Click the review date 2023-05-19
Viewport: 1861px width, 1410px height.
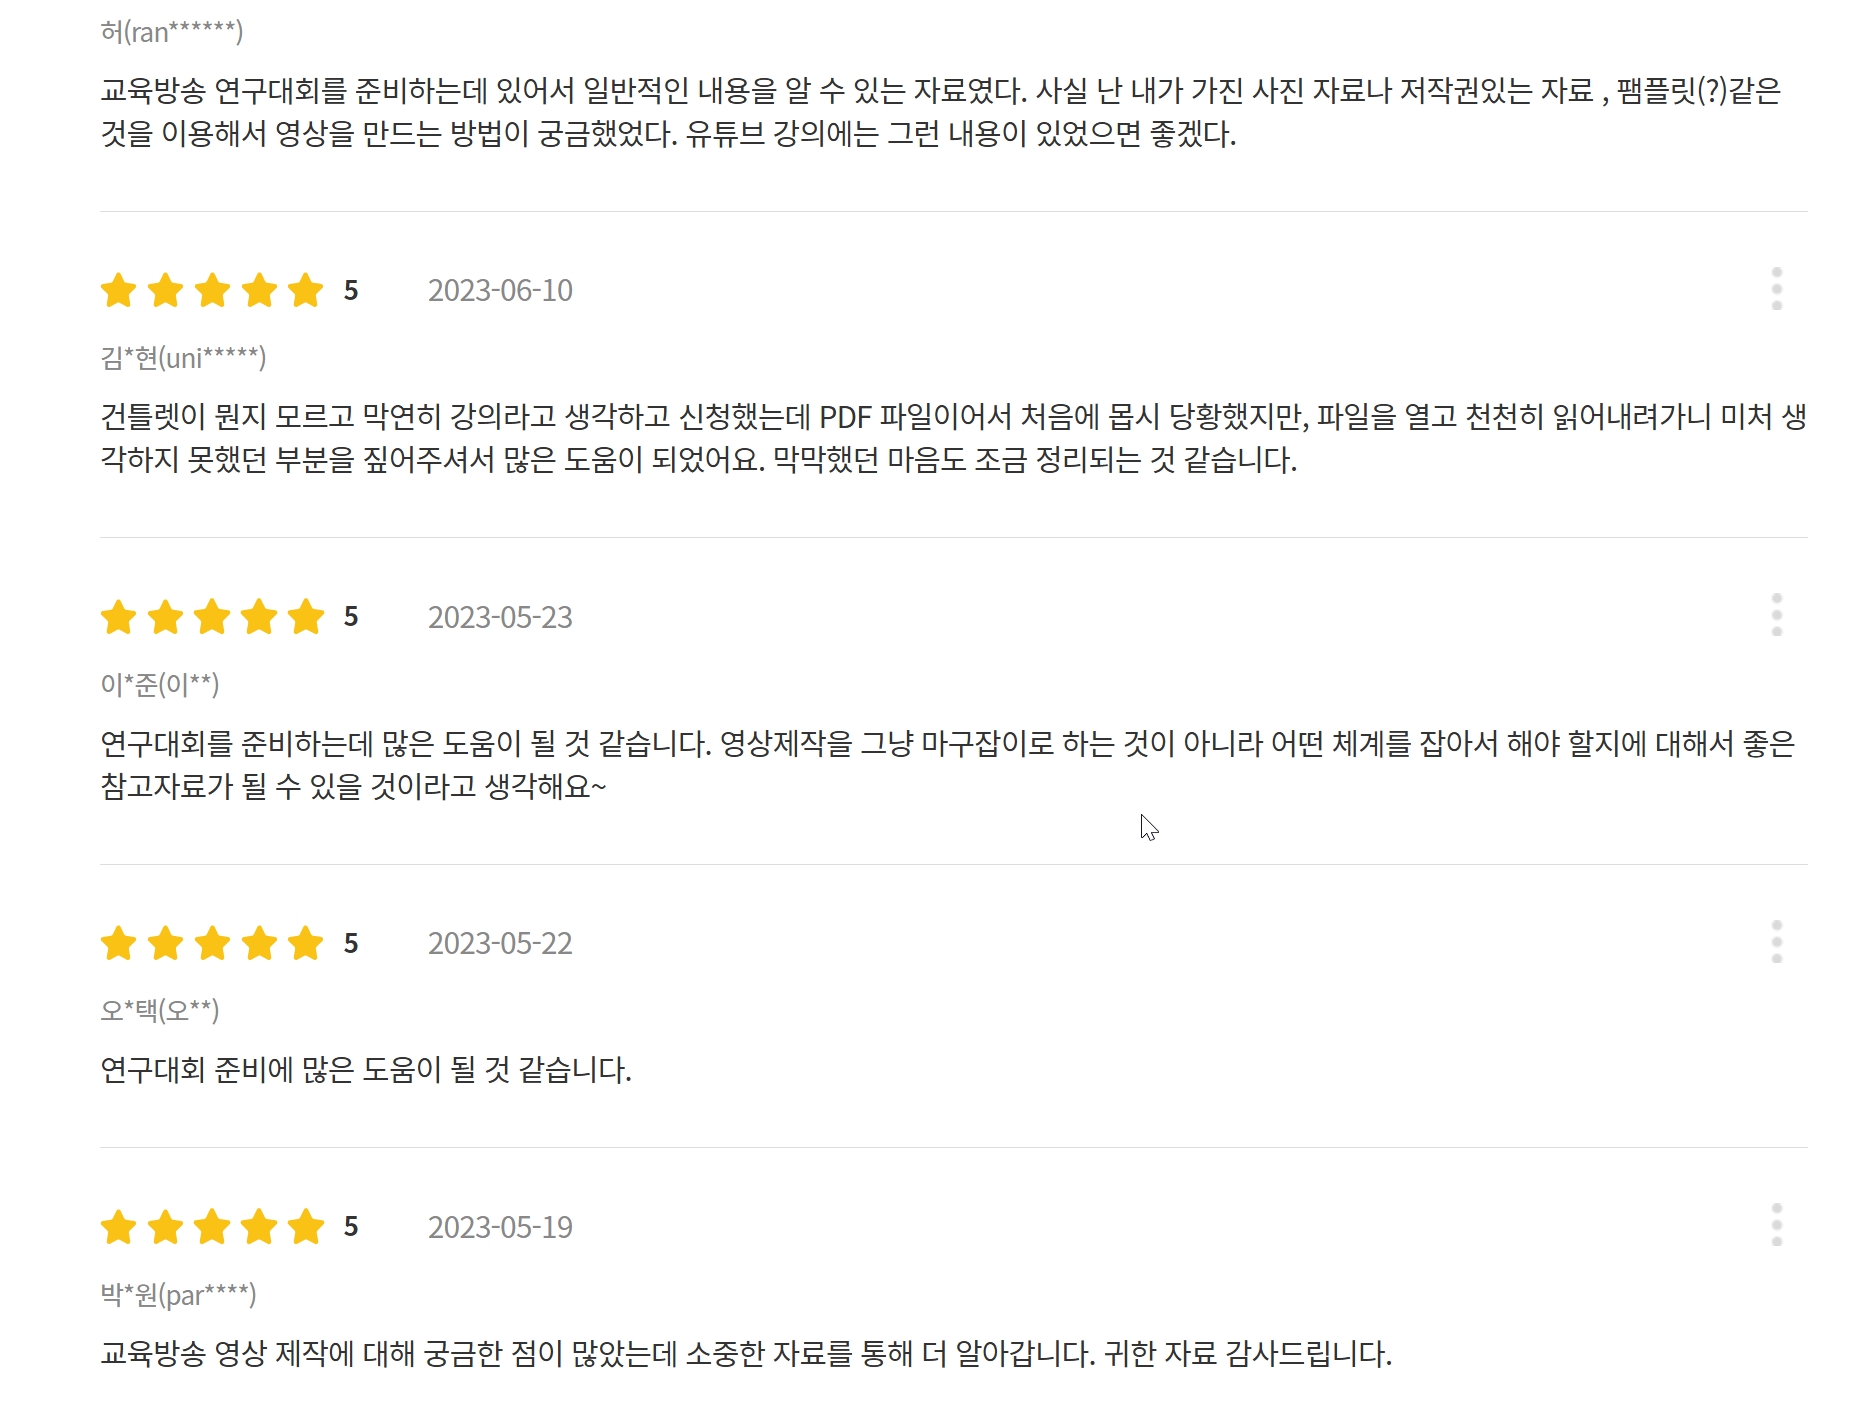click(500, 1227)
